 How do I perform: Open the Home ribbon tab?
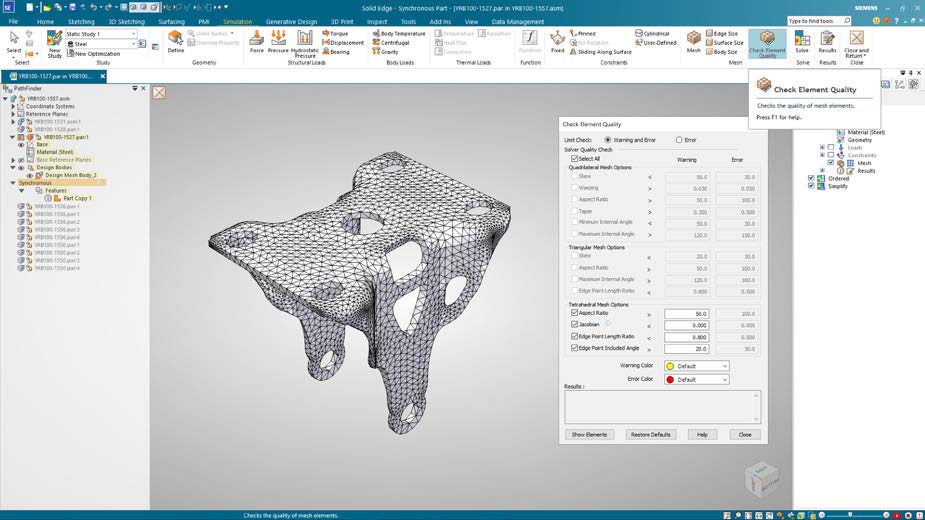45,22
